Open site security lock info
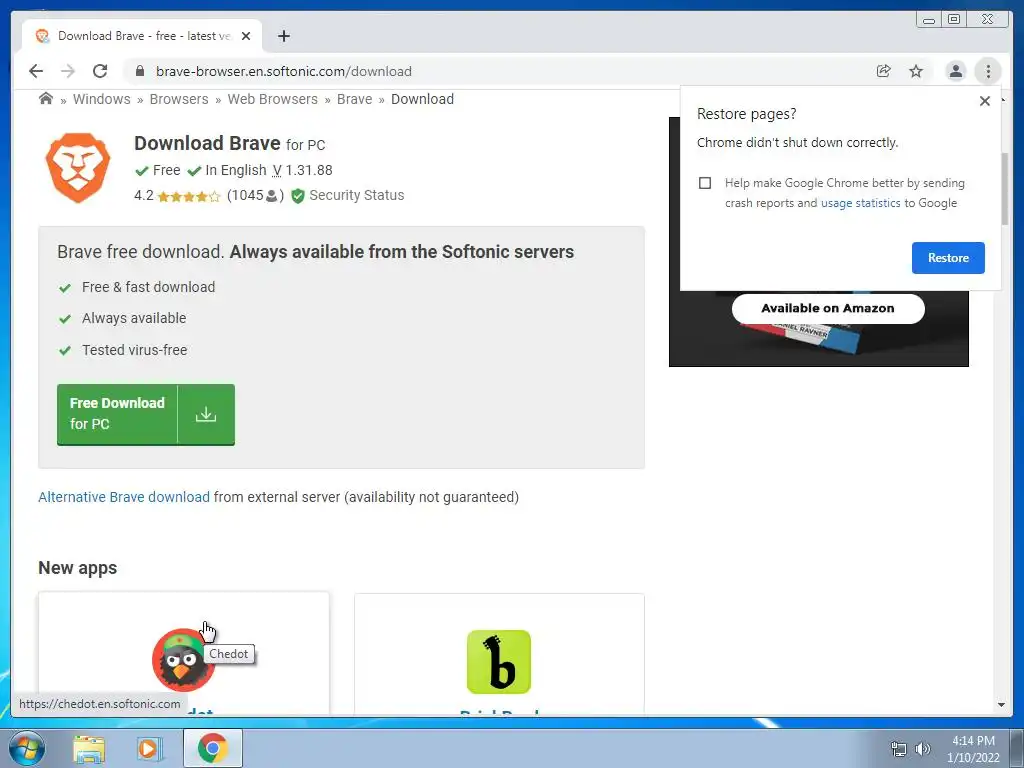 [139, 71]
